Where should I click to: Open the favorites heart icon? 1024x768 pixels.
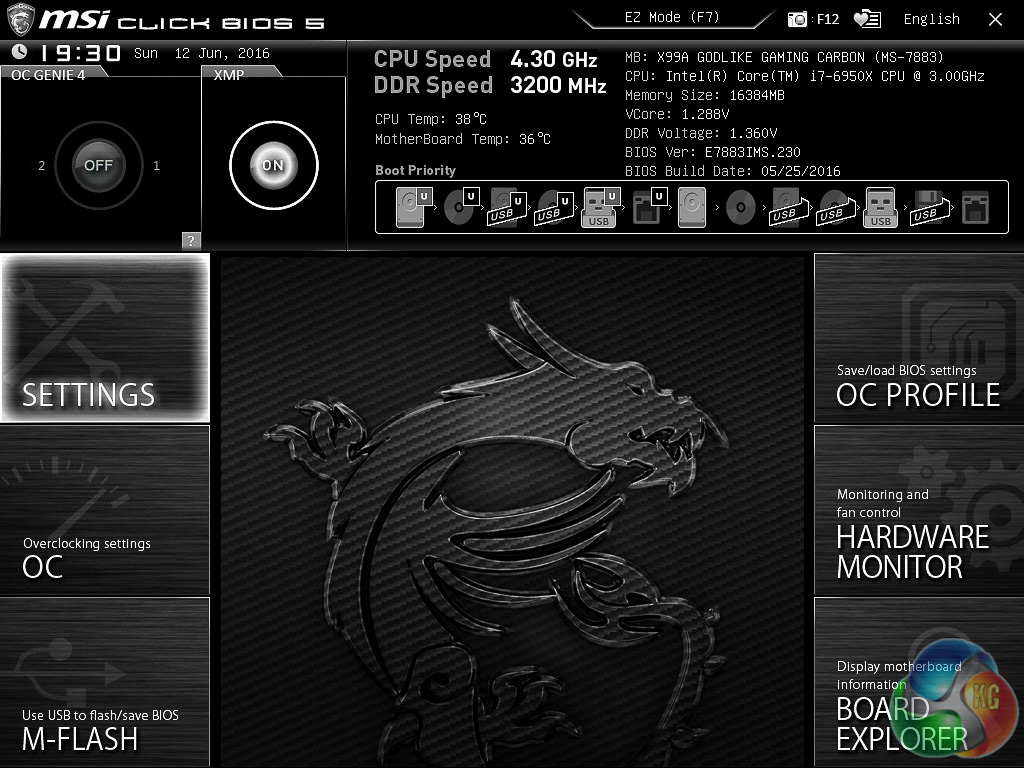tap(866, 19)
